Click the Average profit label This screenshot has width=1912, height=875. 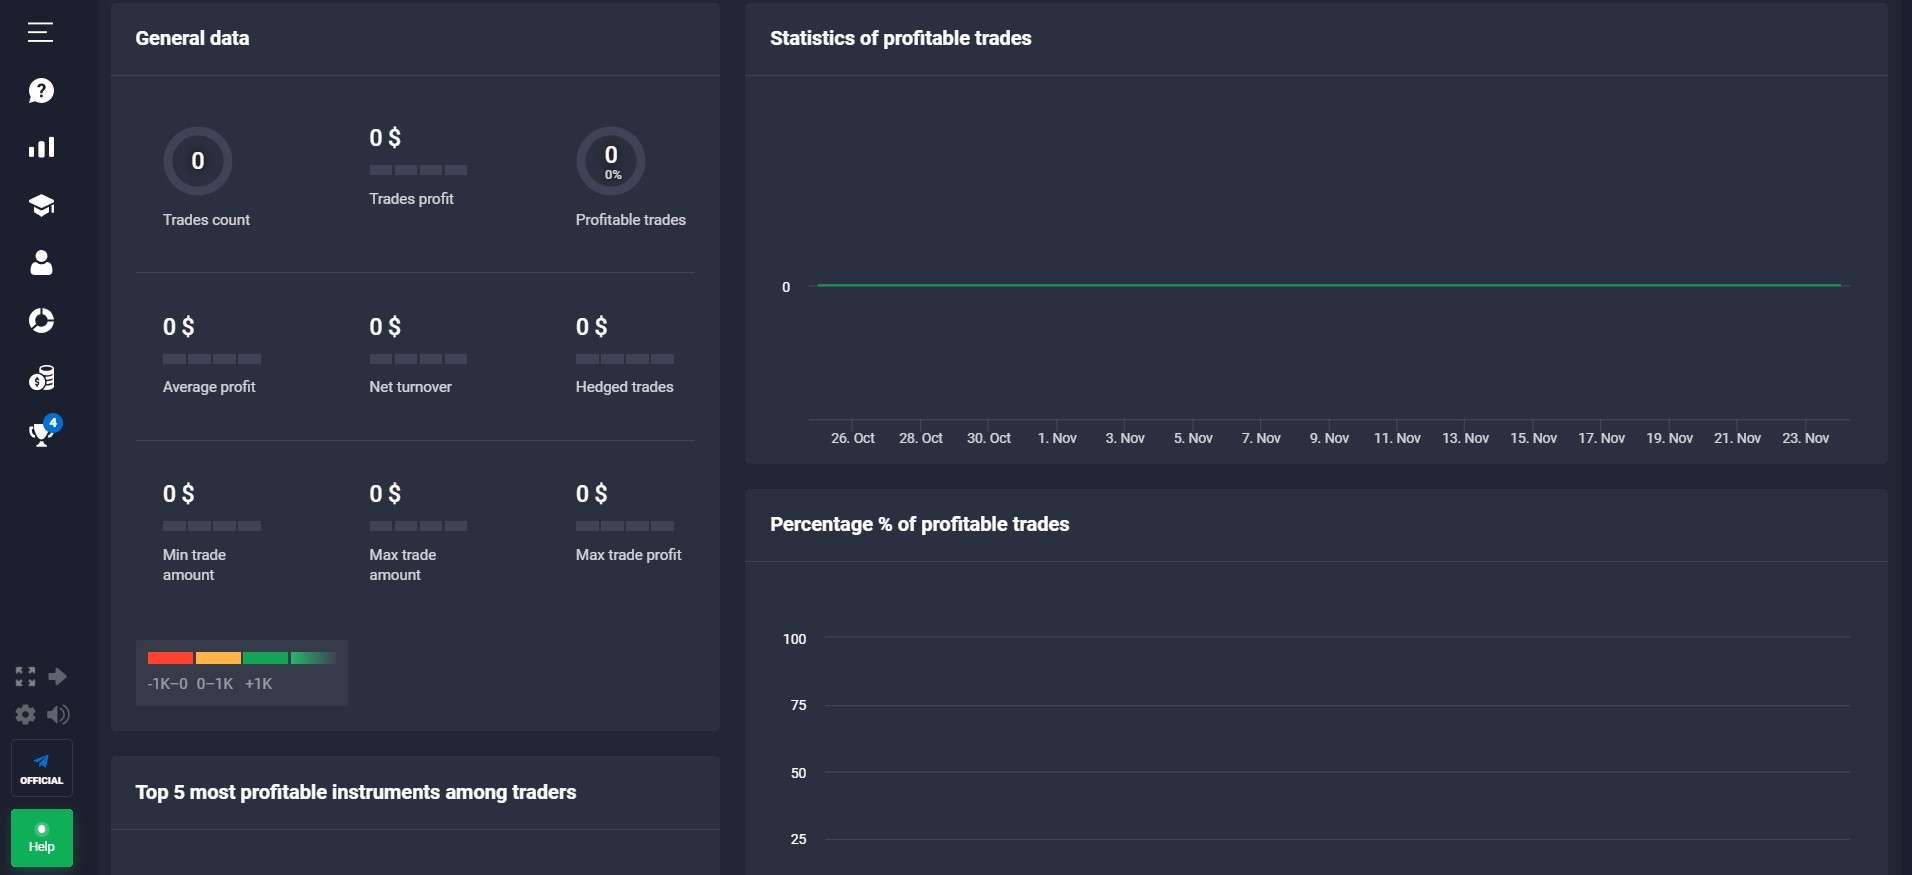pos(209,387)
